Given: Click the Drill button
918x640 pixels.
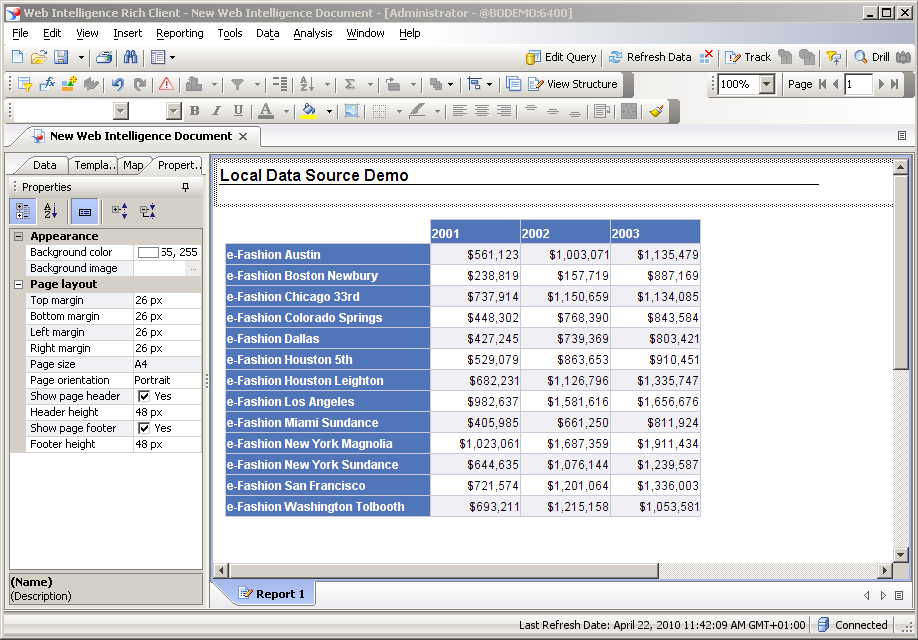Looking at the screenshot, I should (872, 57).
